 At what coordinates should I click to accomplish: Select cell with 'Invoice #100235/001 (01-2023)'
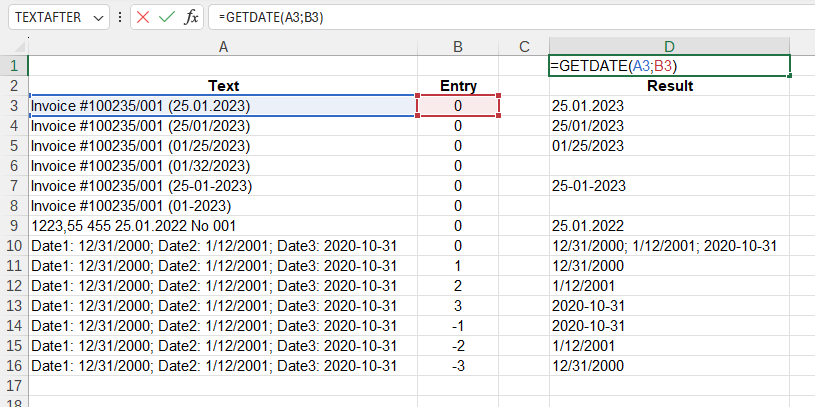pyautogui.click(x=223, y=206)
